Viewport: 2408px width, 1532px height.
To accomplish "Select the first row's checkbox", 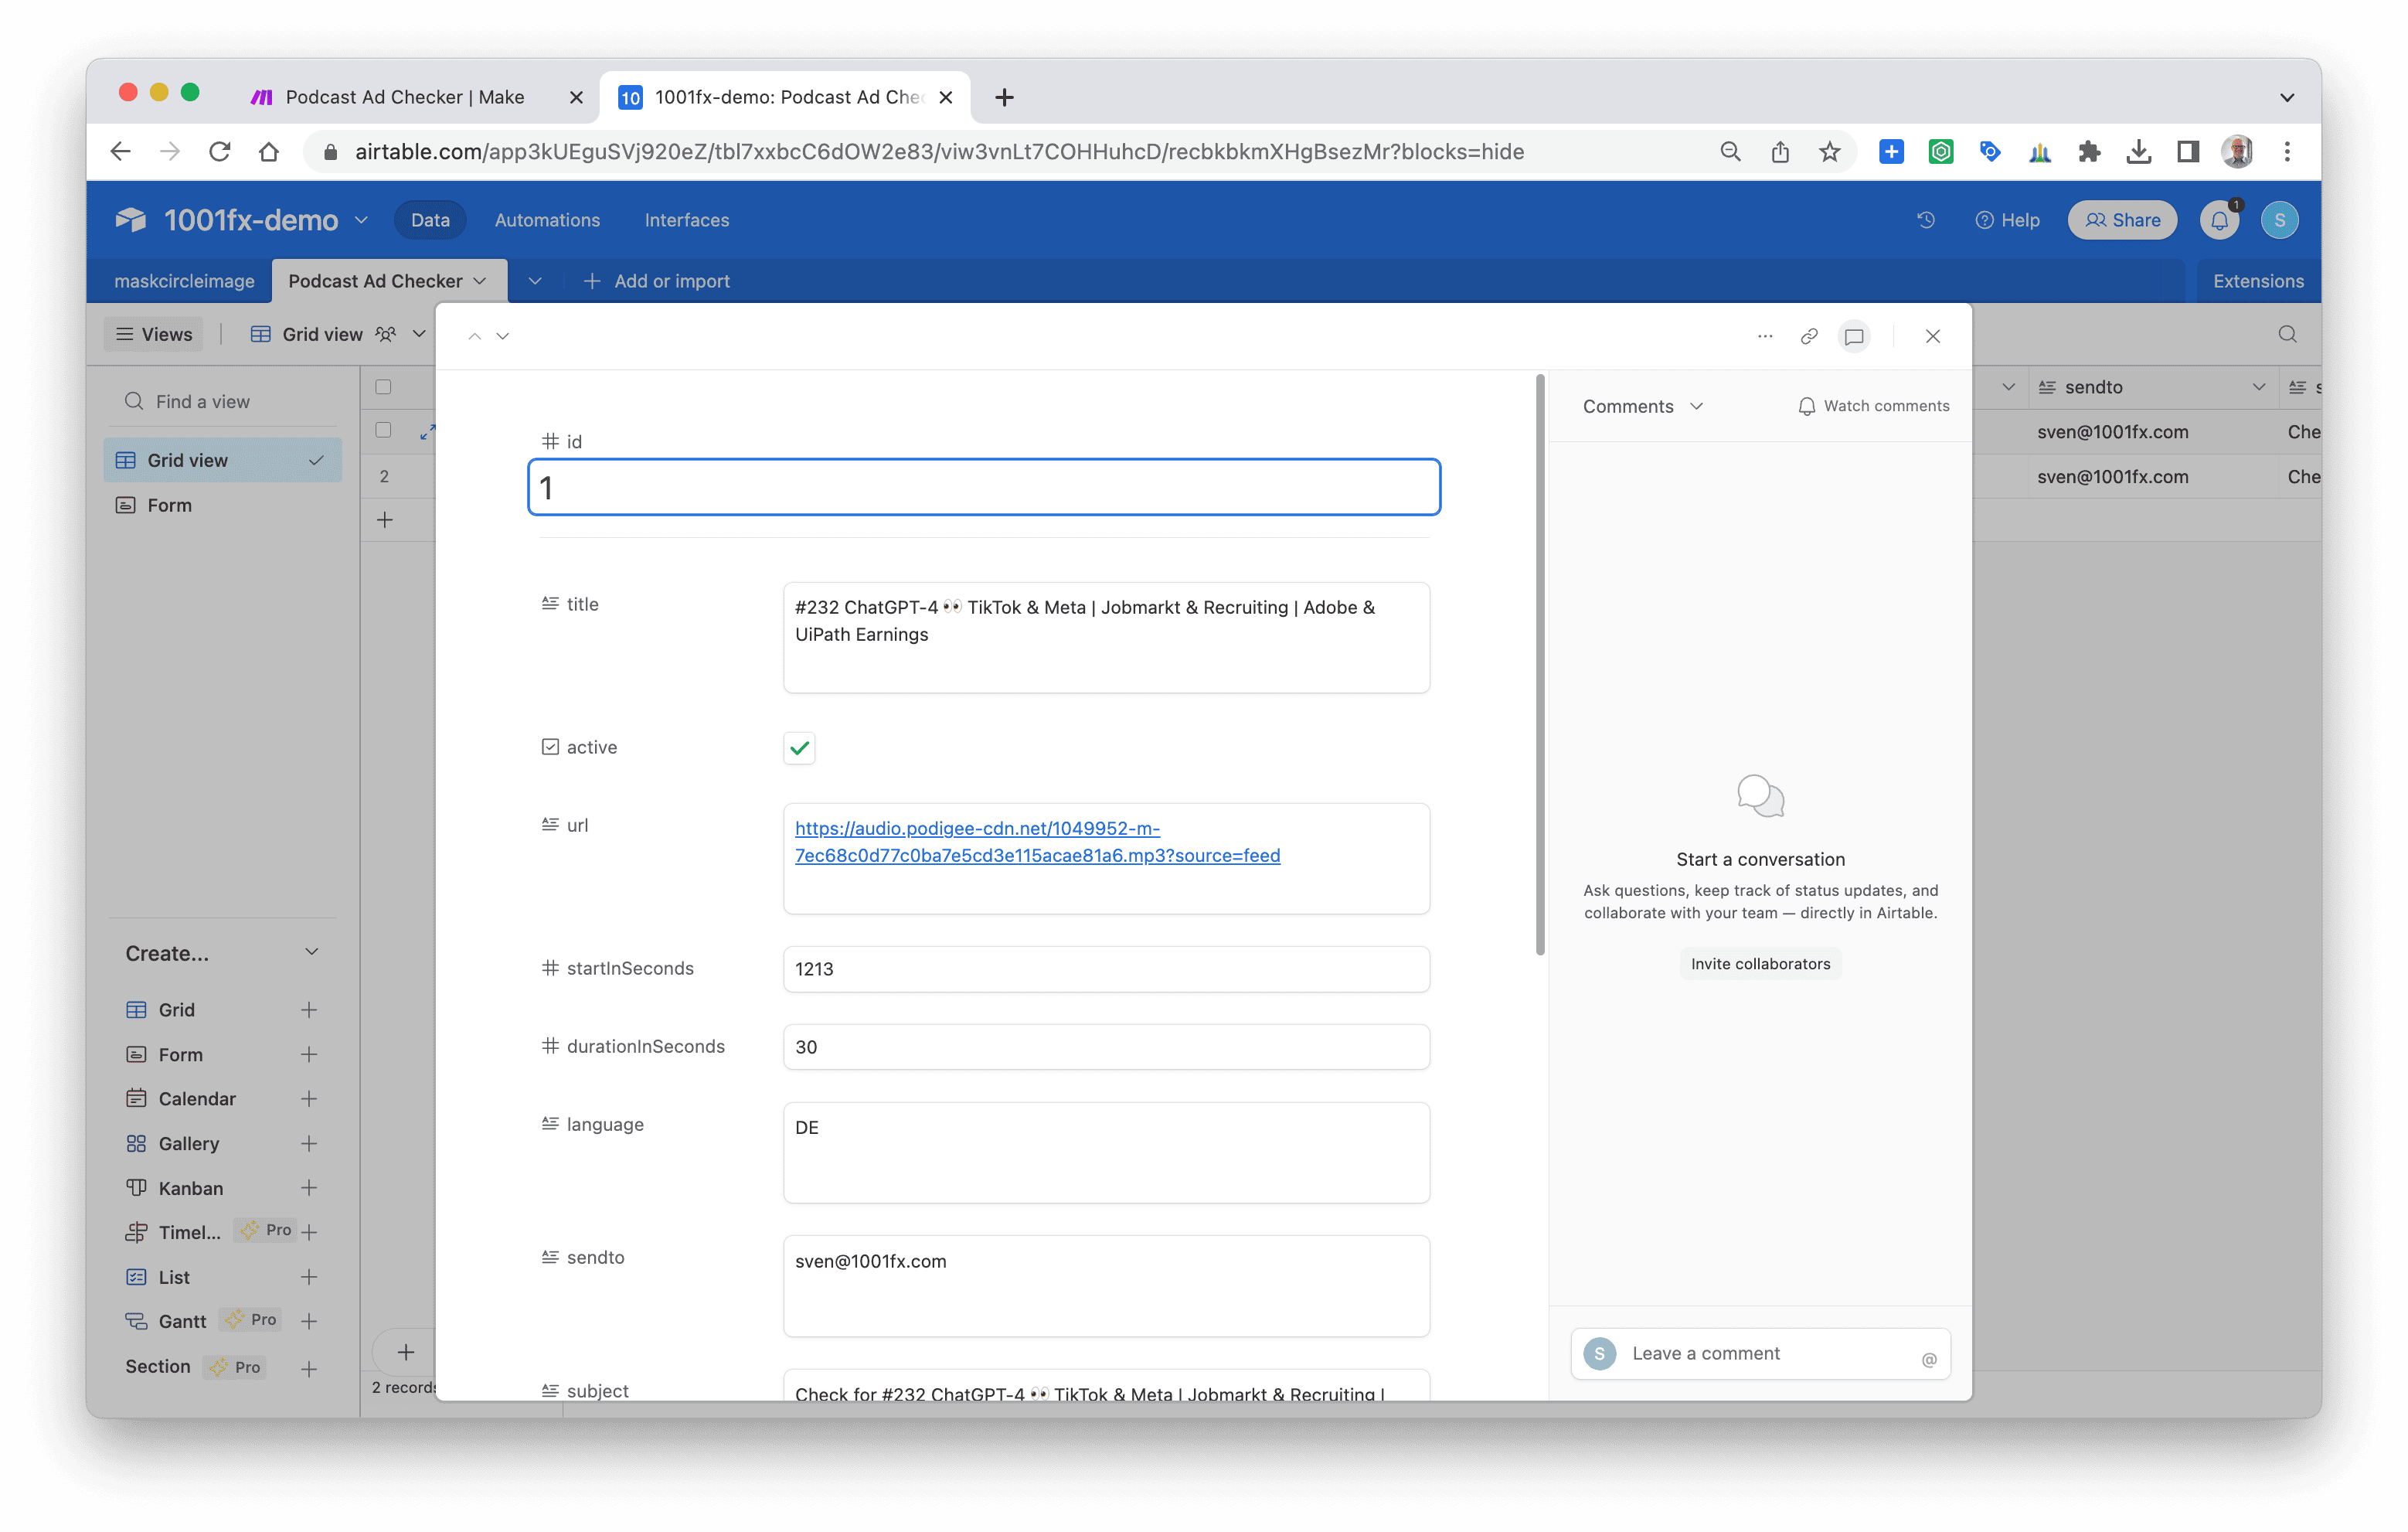I will coord(383,430).
